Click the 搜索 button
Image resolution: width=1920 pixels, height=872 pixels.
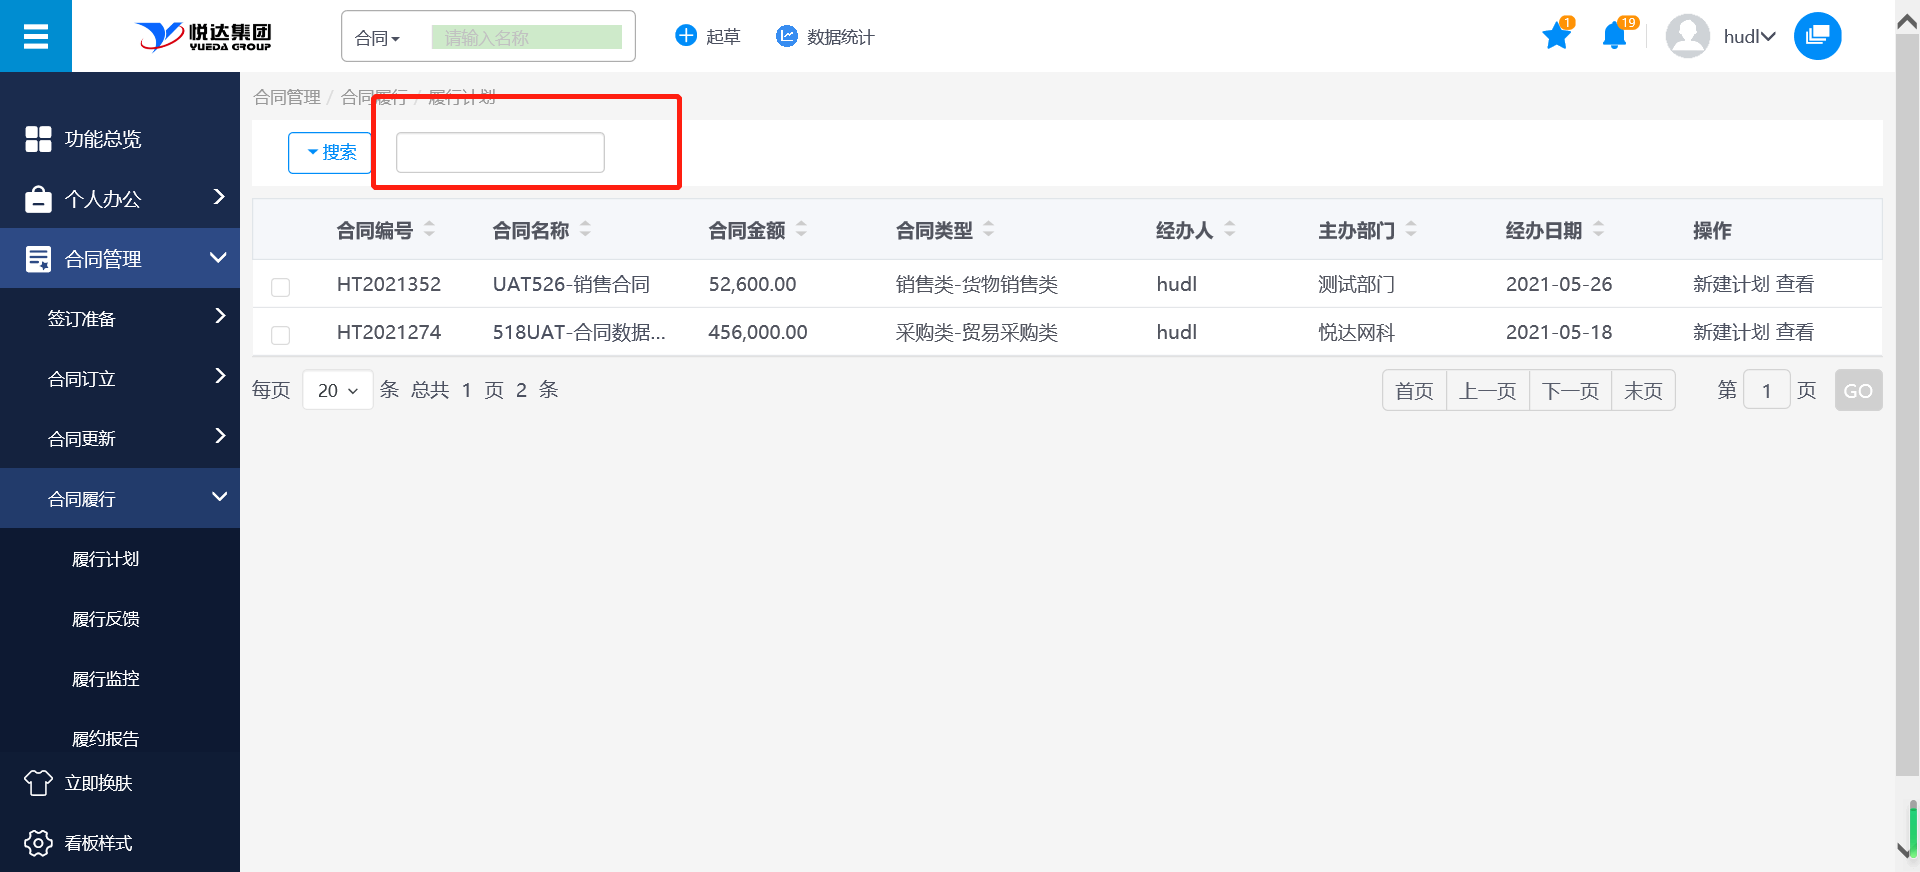pos(331,152)
